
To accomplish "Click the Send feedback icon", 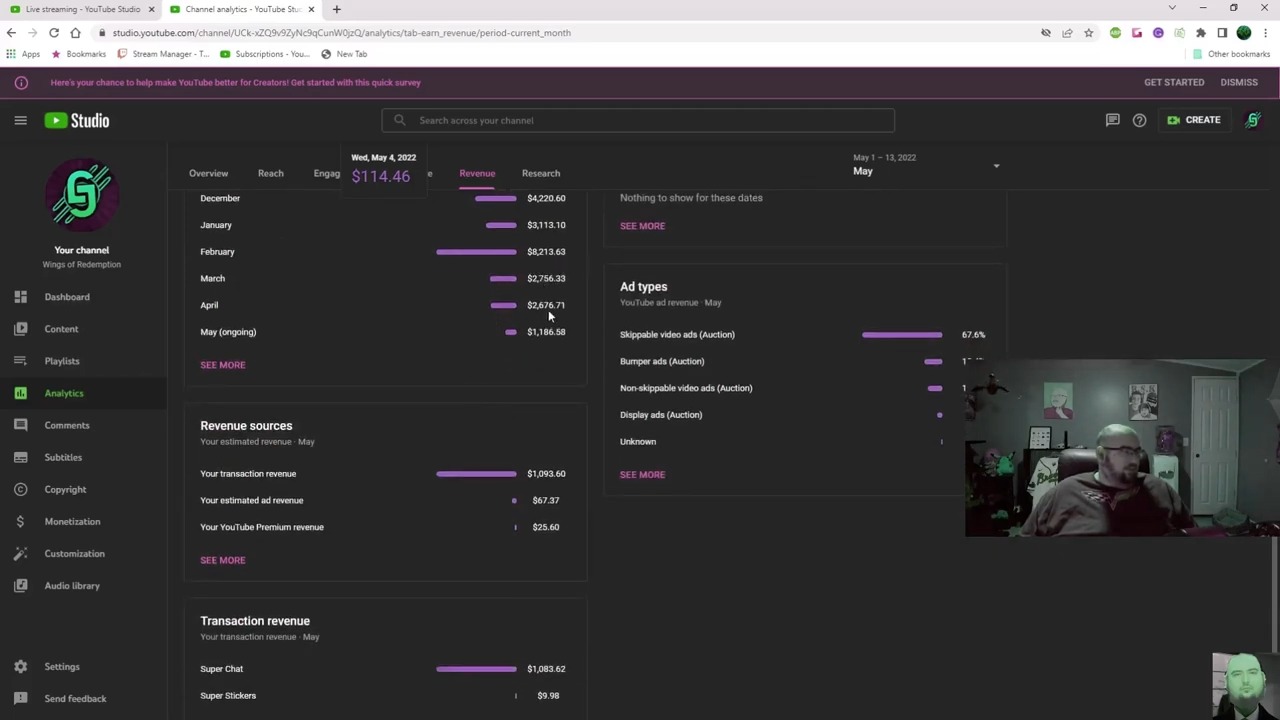I will pos(20,698).
